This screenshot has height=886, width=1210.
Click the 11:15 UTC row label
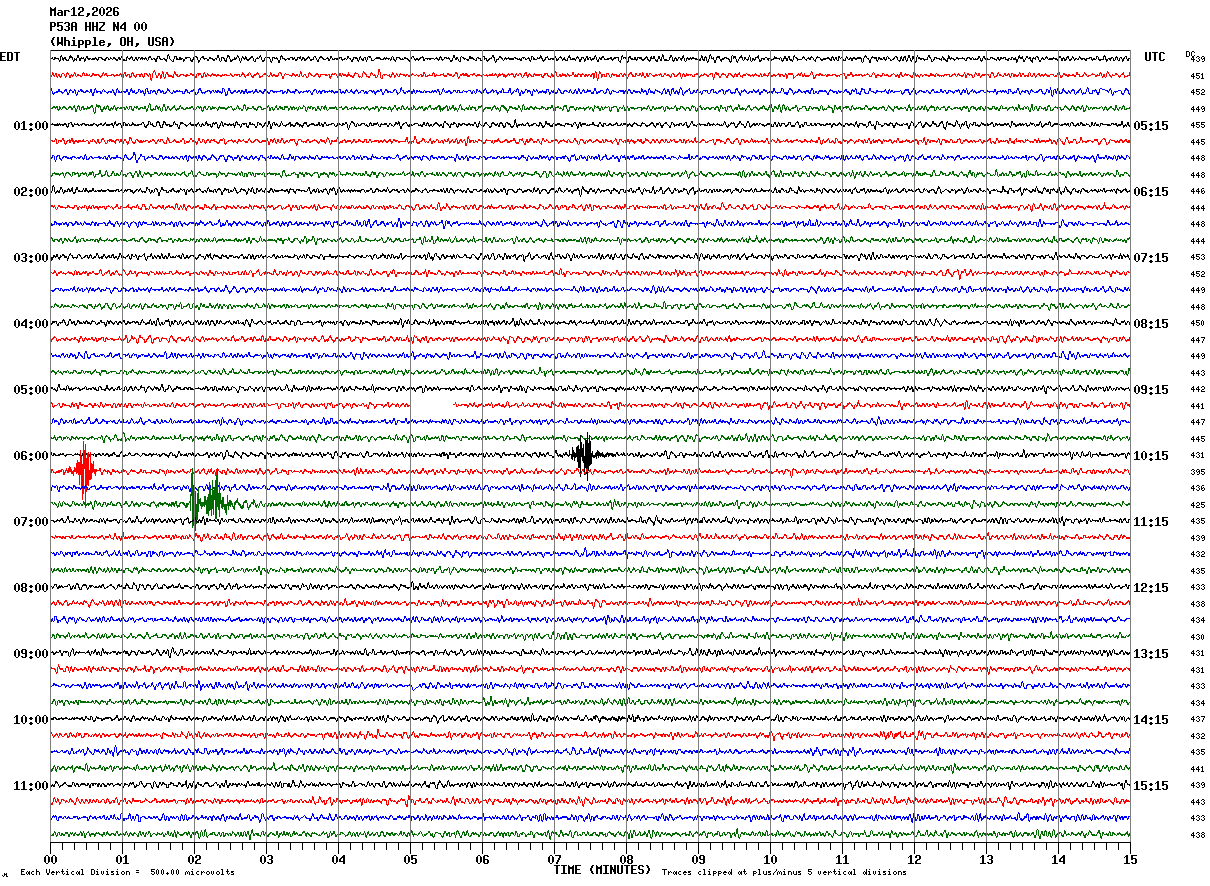coord(1151,522)
